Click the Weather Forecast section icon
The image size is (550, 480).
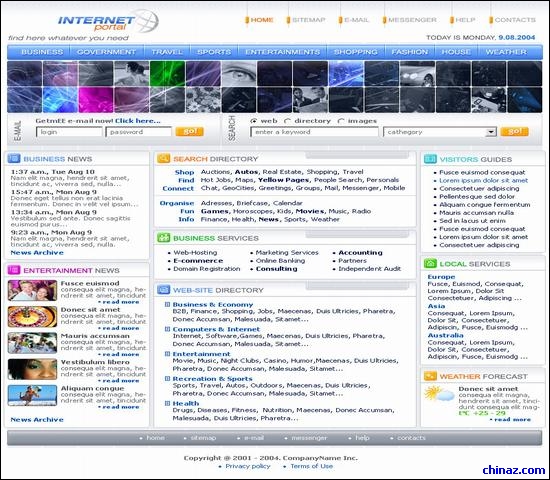point(430,376)
